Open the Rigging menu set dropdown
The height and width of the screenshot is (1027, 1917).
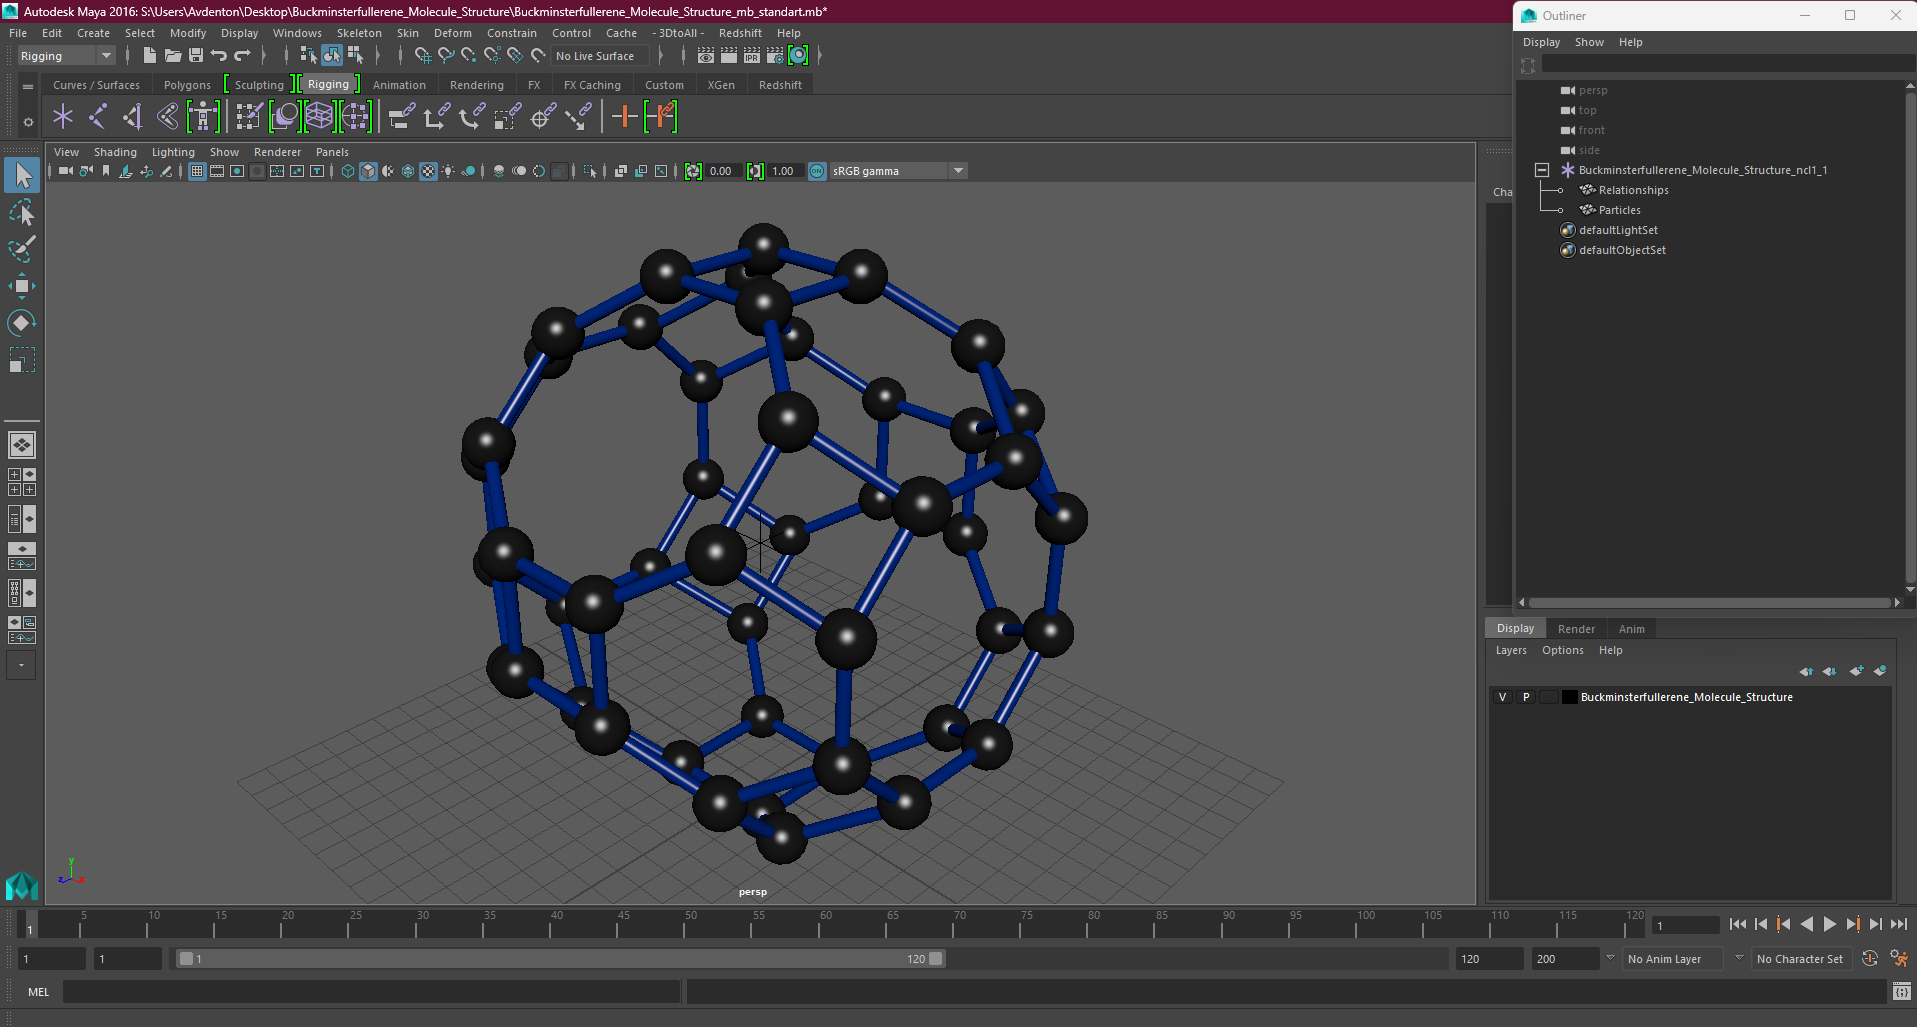click(x=66, y=56)
